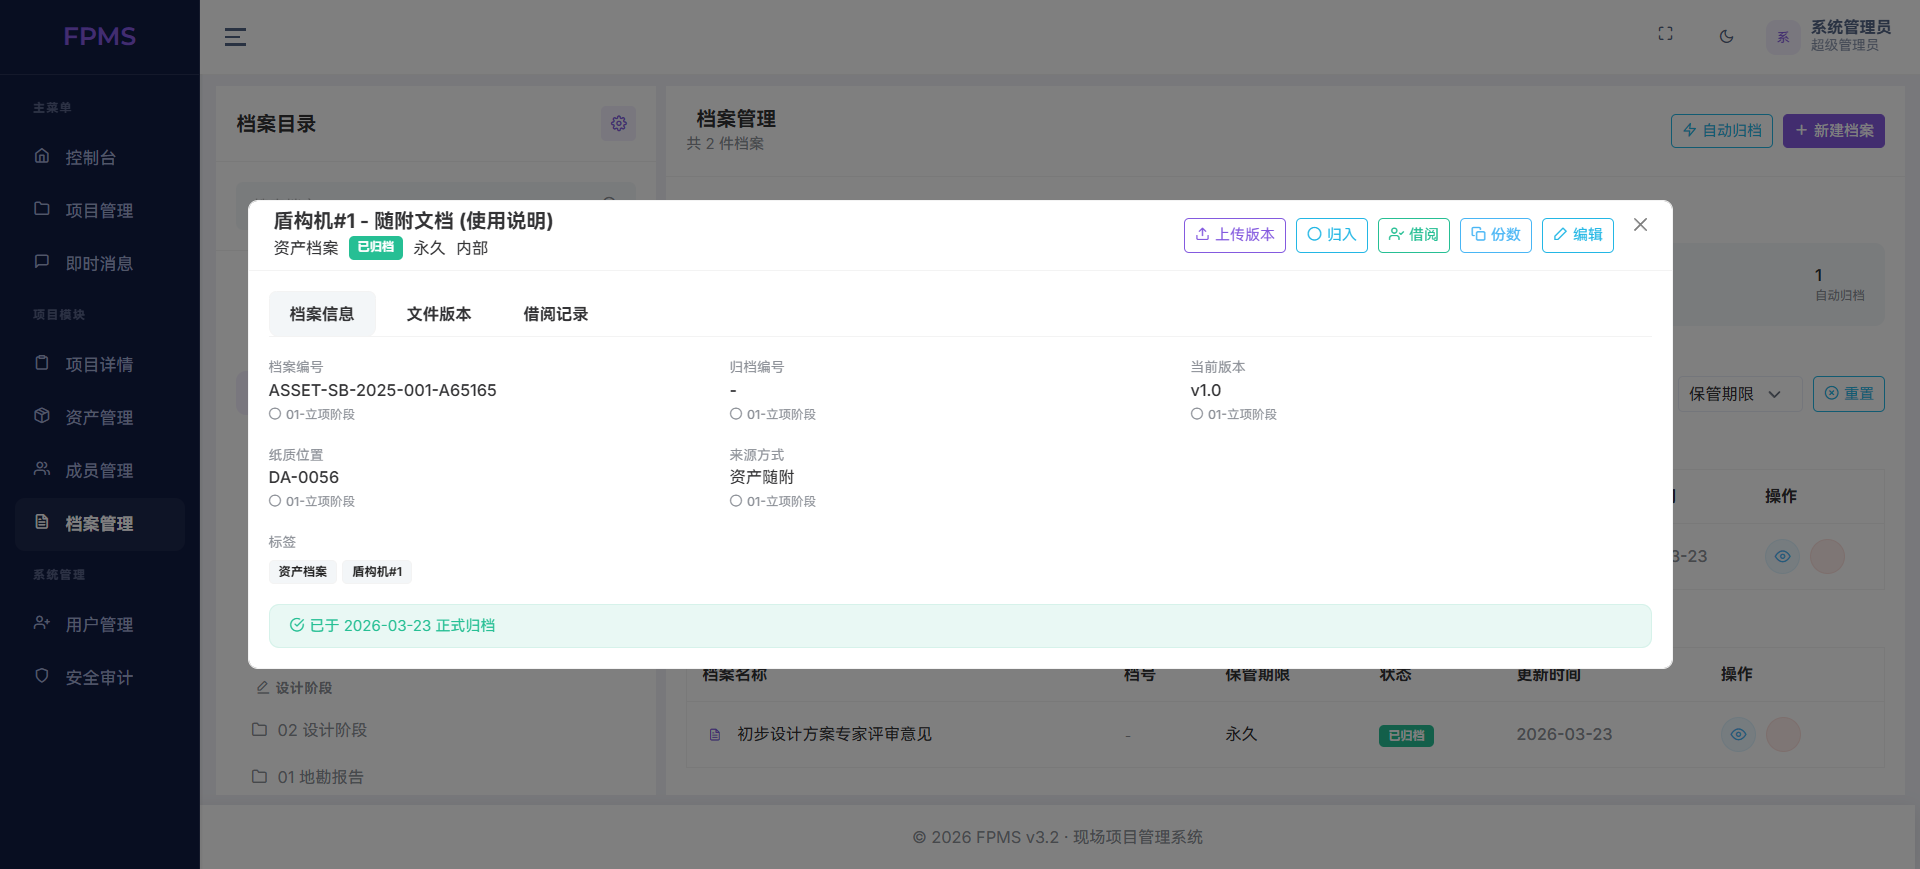This screenshot has height=869, width=1920.
Task: Click the 编辑 edit button
Action: pos(1577,235)
